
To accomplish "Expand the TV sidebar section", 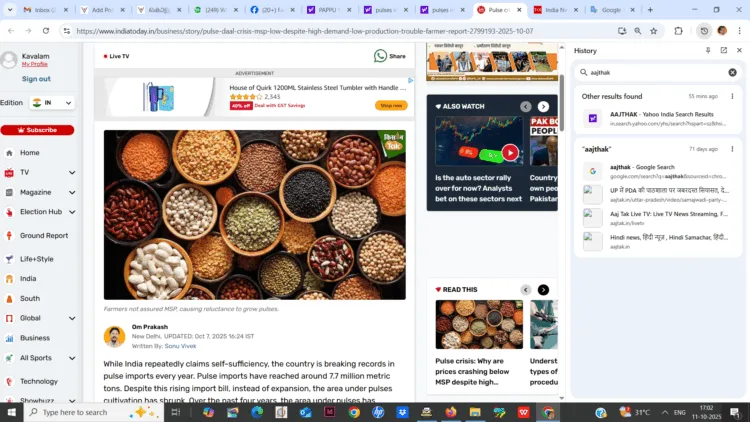I will tap(72, 172).
